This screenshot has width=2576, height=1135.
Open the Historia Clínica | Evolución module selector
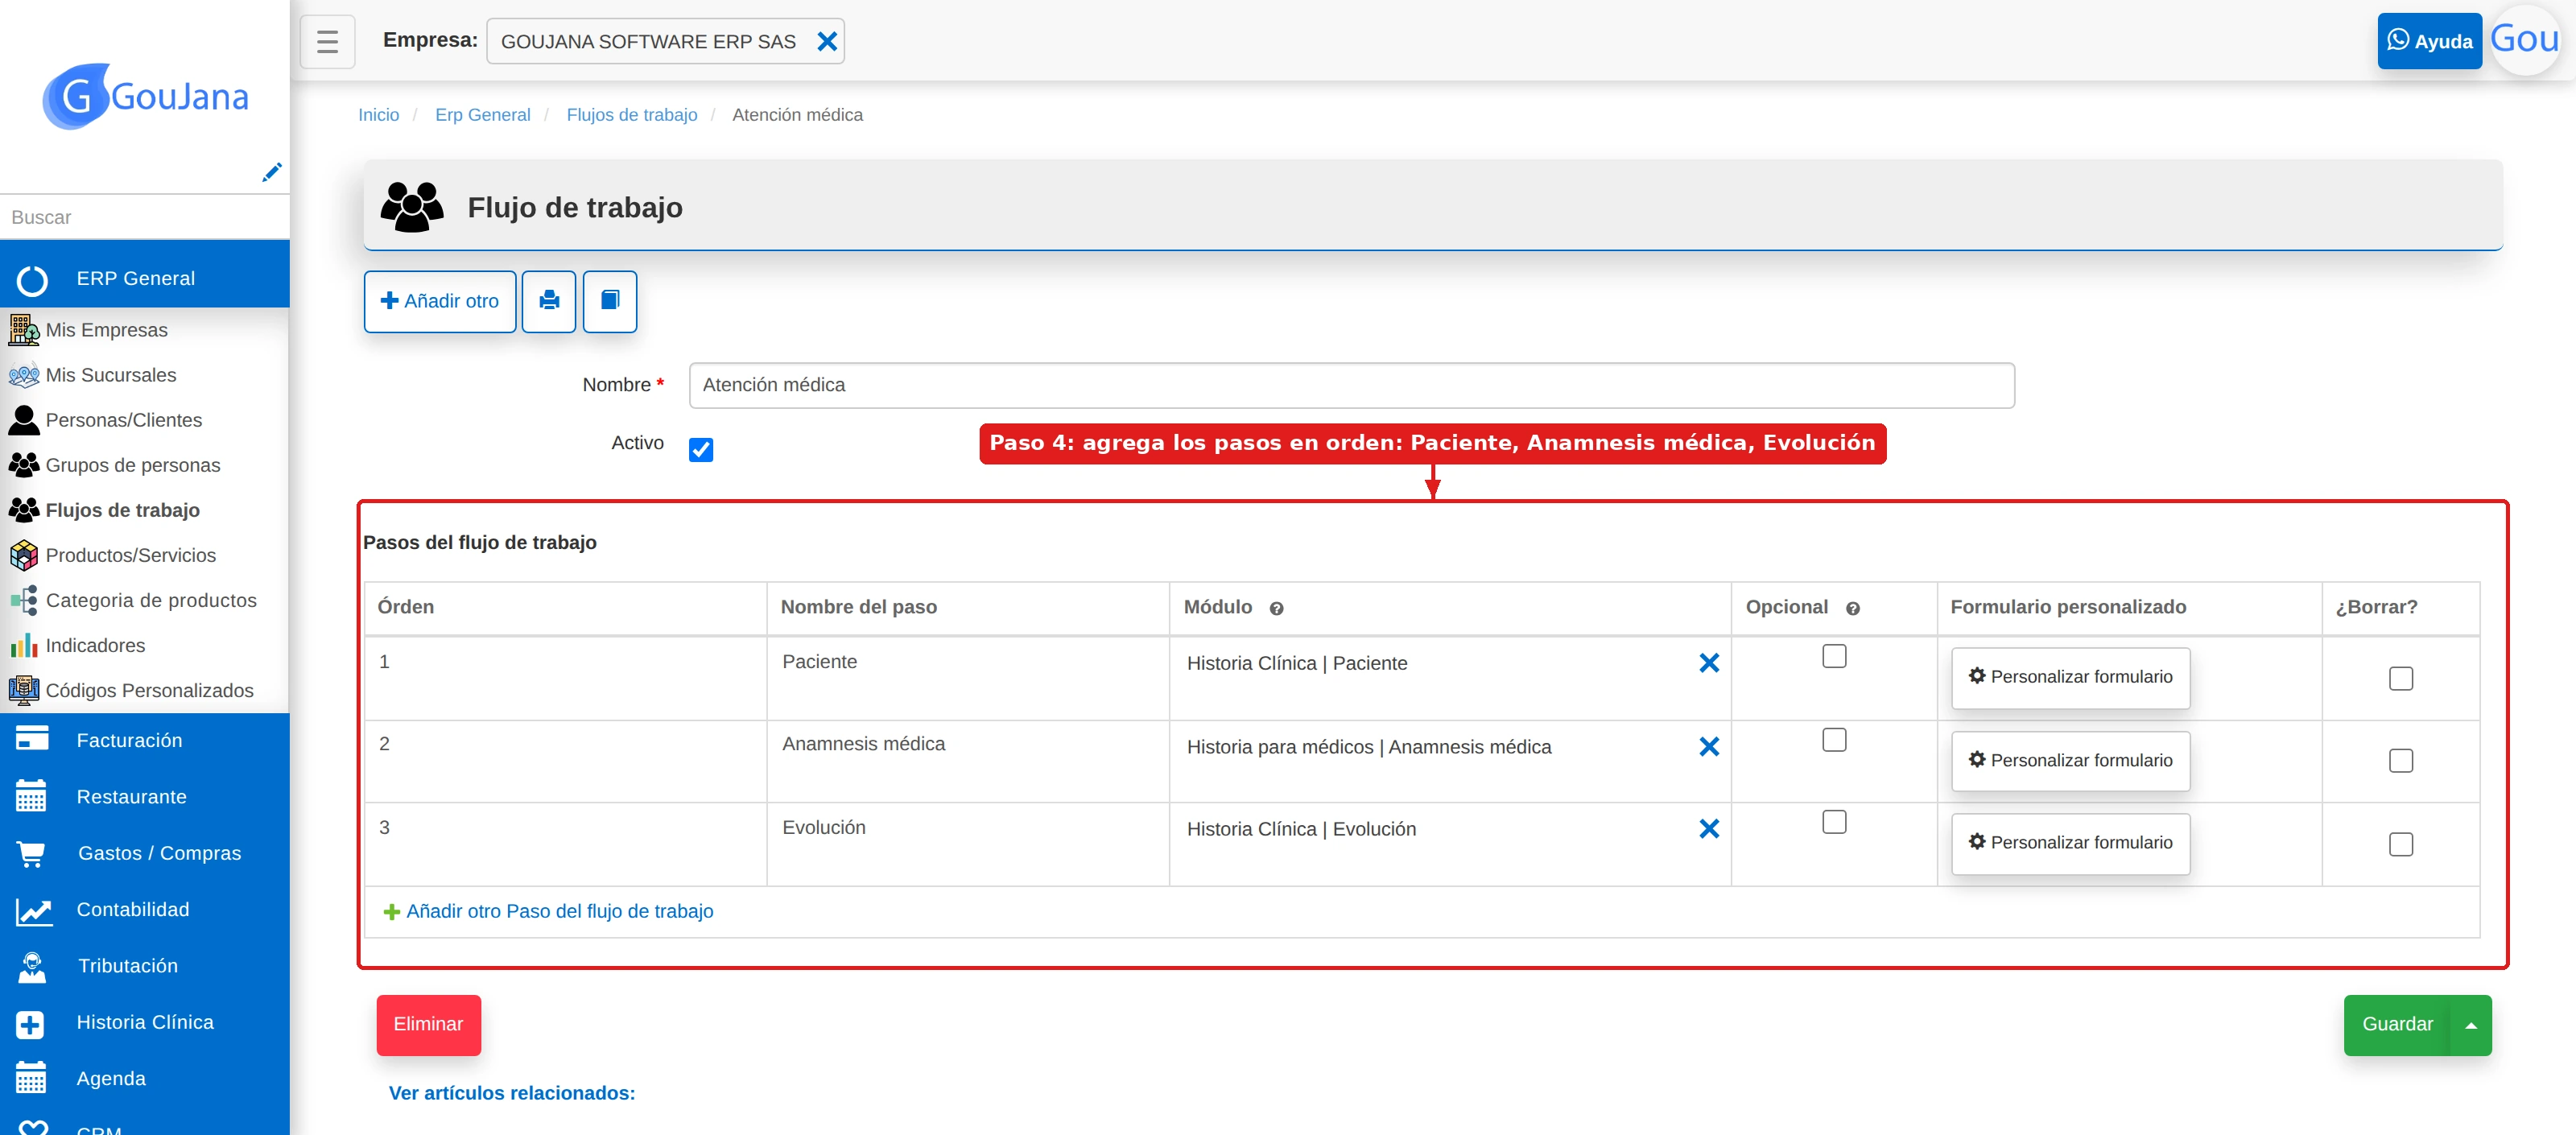1434,829
